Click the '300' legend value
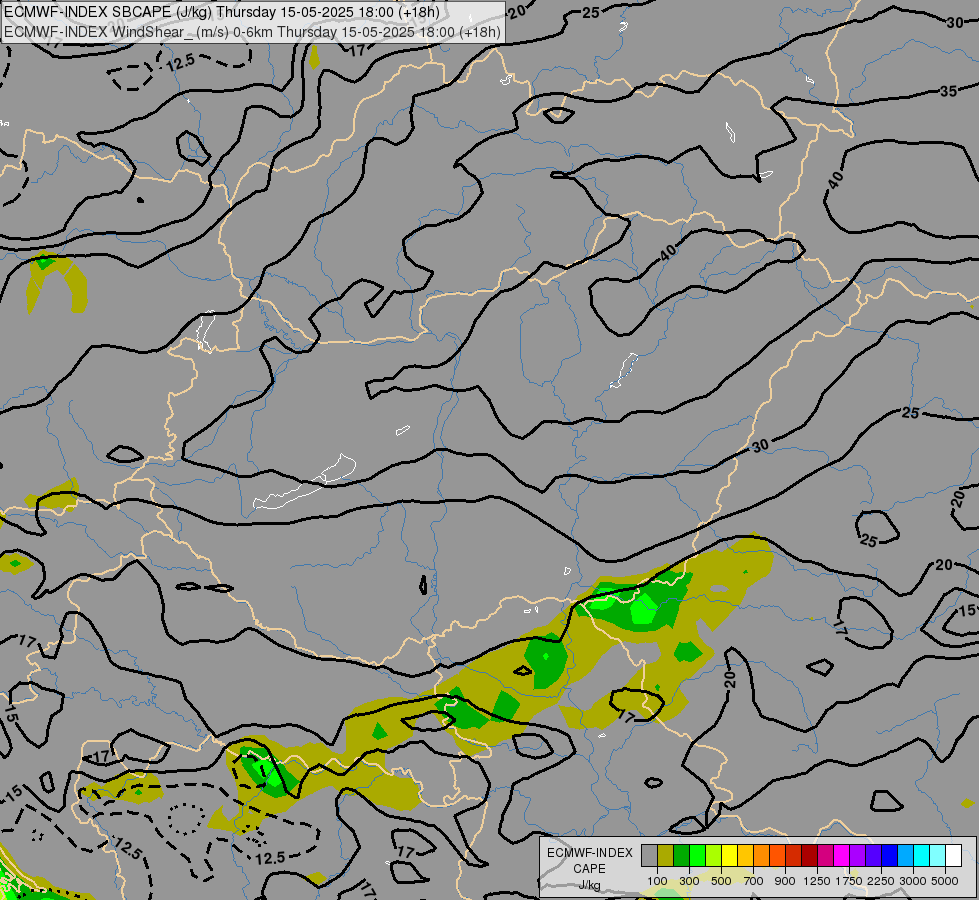Viewport: 979px width, 900px height. tap(689, 881)
